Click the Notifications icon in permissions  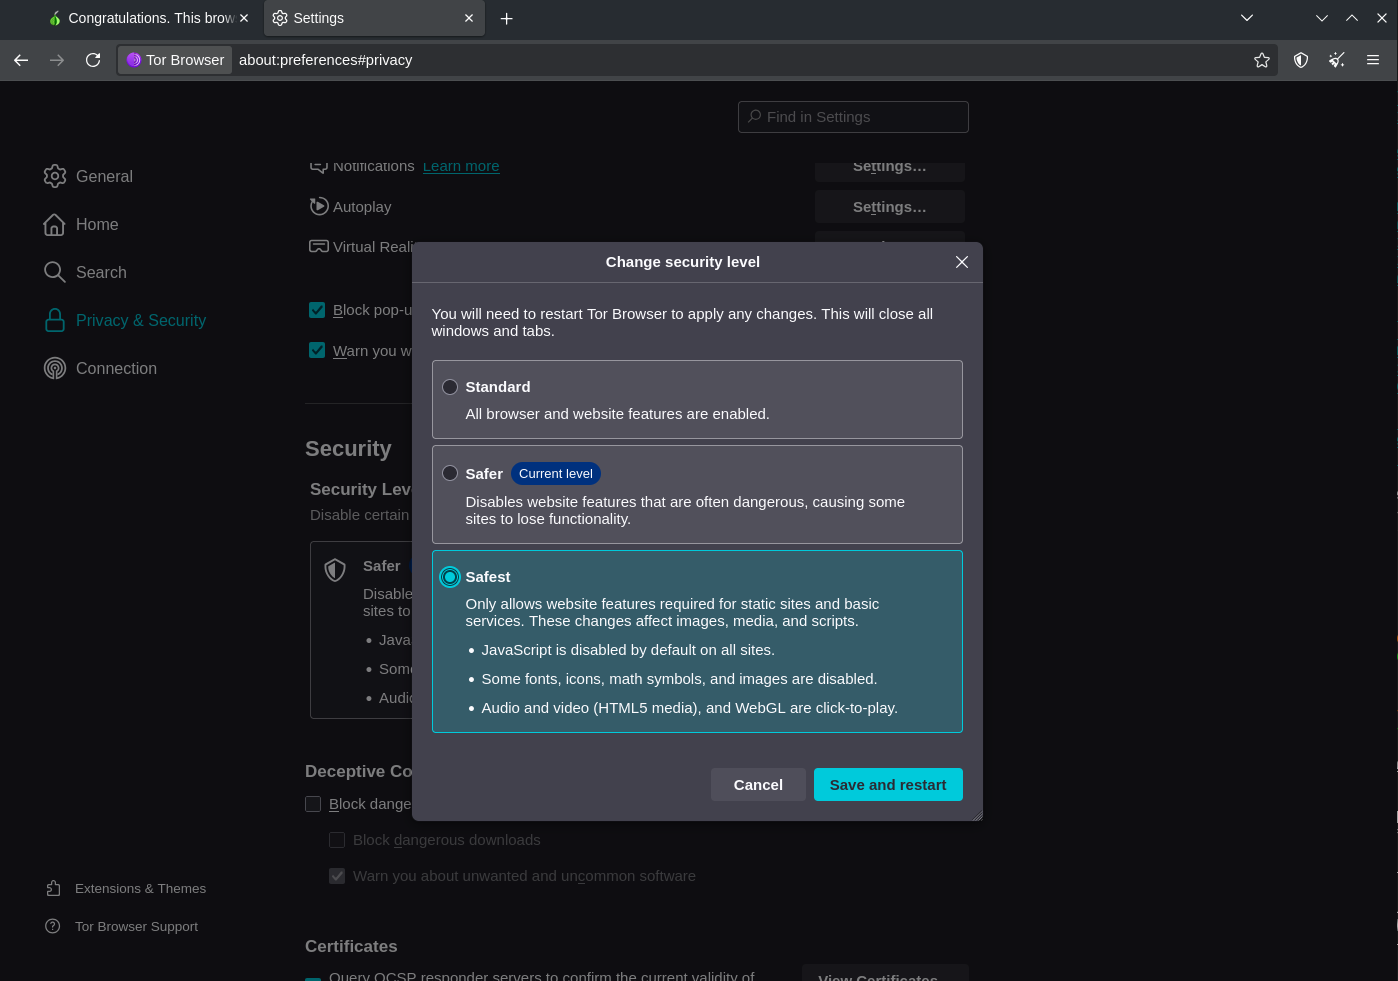(x=319, y=167)
